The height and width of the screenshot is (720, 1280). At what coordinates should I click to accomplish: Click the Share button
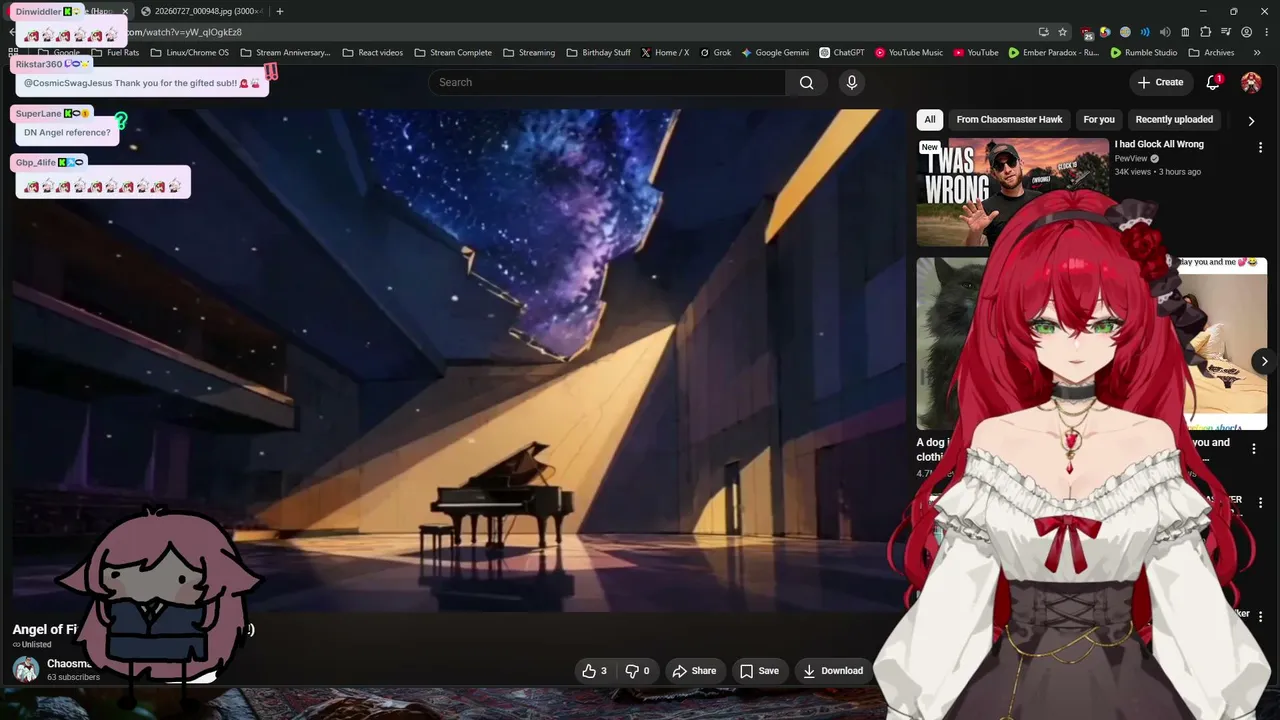[x=694, y=671]
